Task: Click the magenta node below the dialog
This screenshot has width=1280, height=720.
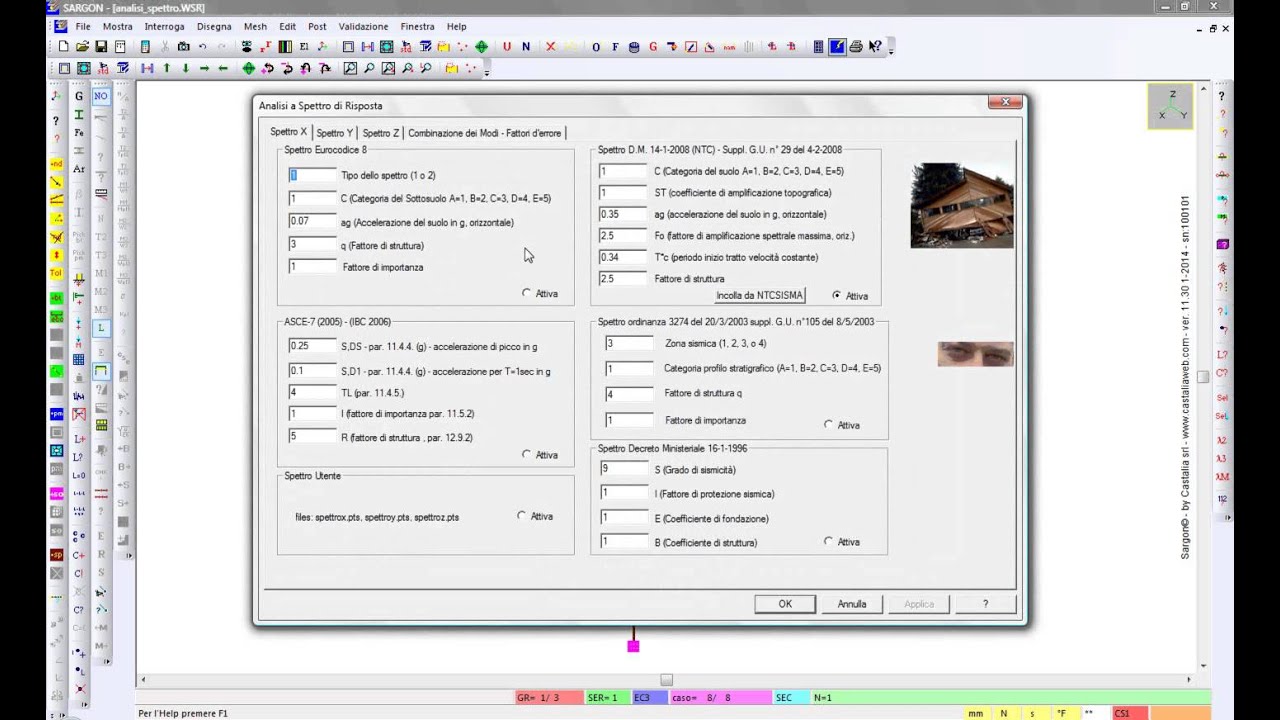Action: coord(633,646)
